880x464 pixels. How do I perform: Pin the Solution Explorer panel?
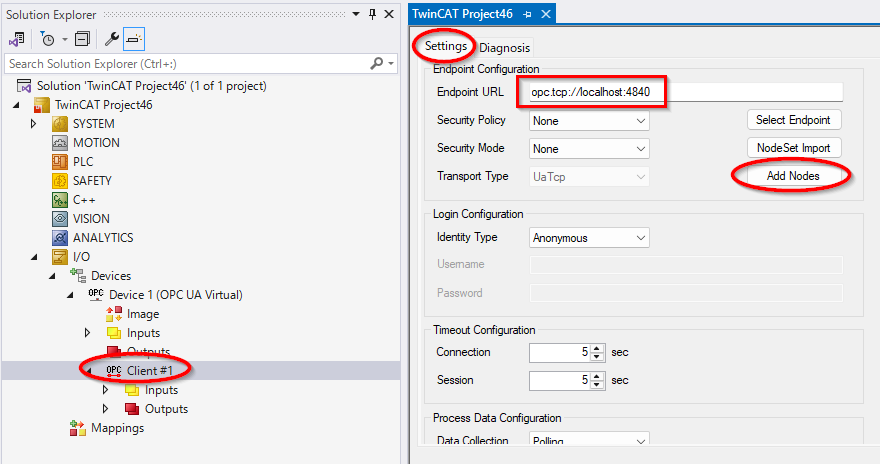click(x=373, y=14)
